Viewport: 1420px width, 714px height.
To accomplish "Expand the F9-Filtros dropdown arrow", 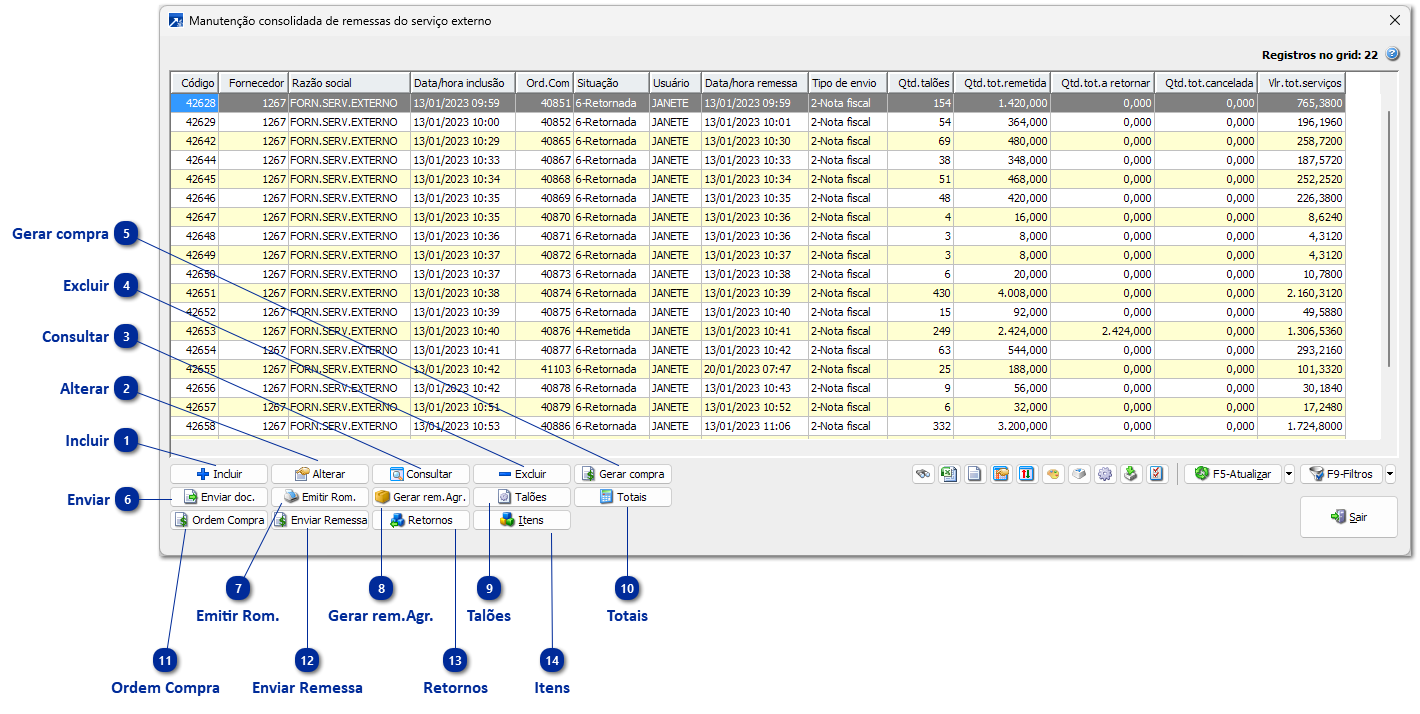I will 1390,474.
